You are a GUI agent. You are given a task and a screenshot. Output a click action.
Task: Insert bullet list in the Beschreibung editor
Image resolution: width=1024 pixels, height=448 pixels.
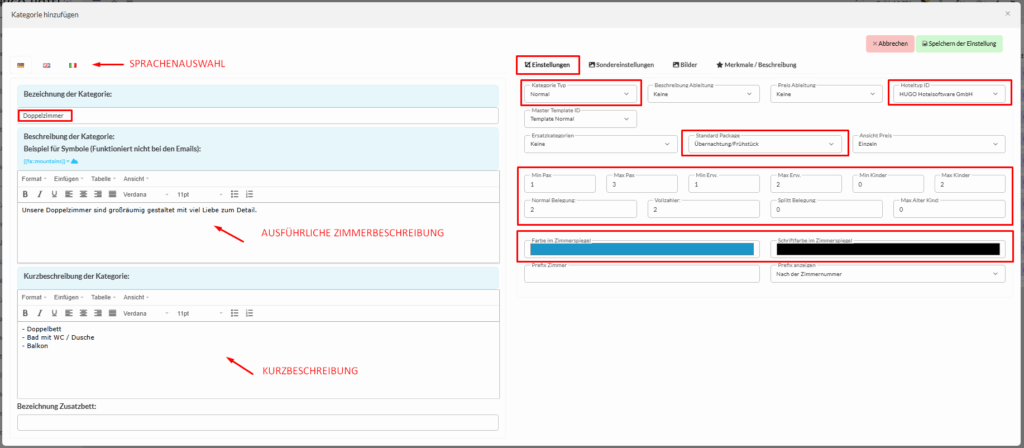pyautogui.click(x=235, y=193)
